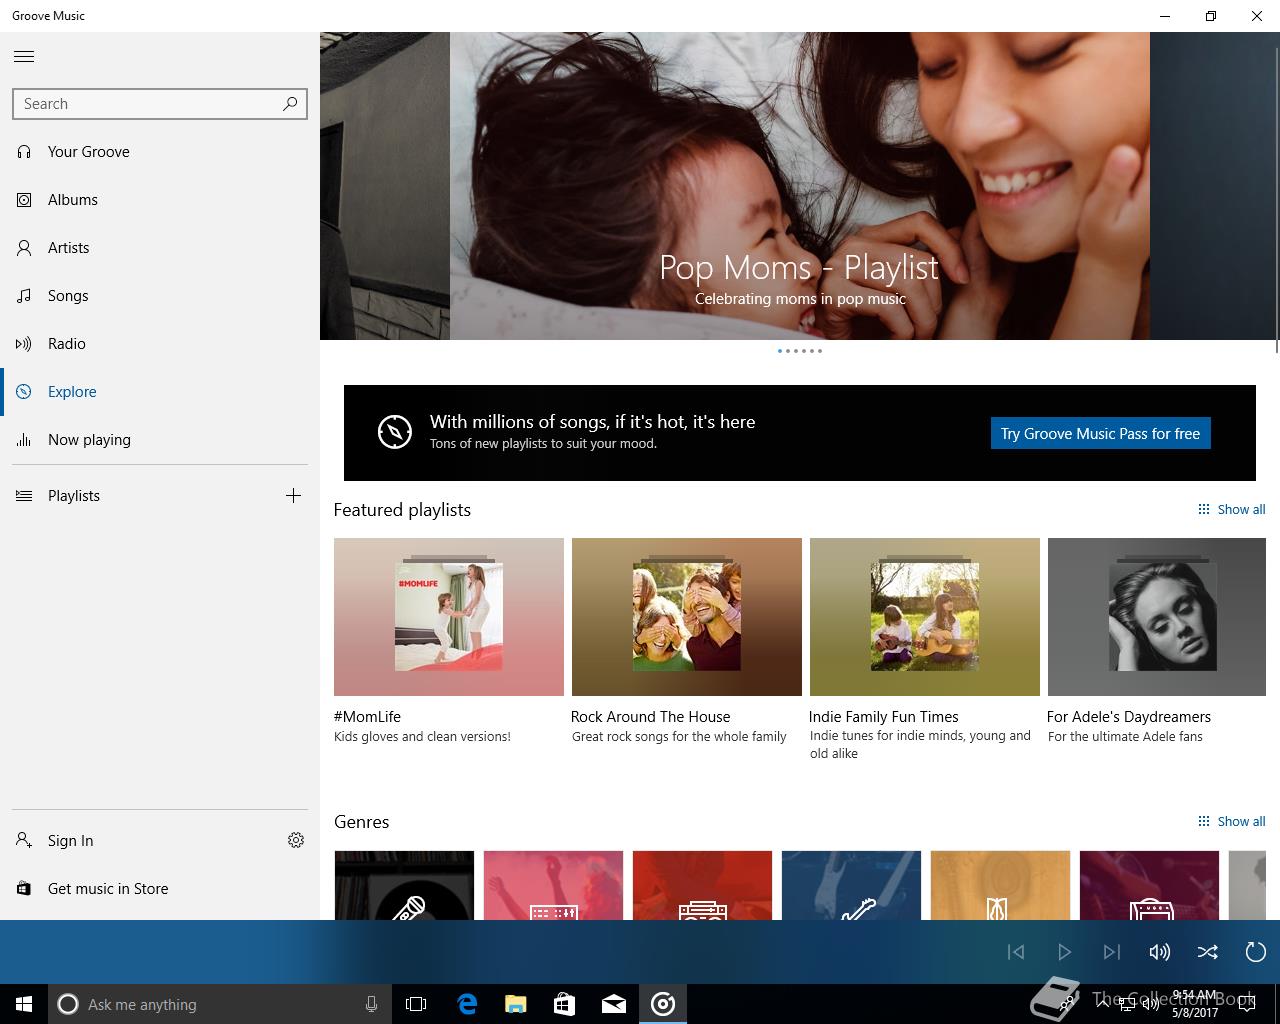Open Your Groove section
The width and height of the screenshot is (1280, 1024).
[x=160, y=152]
